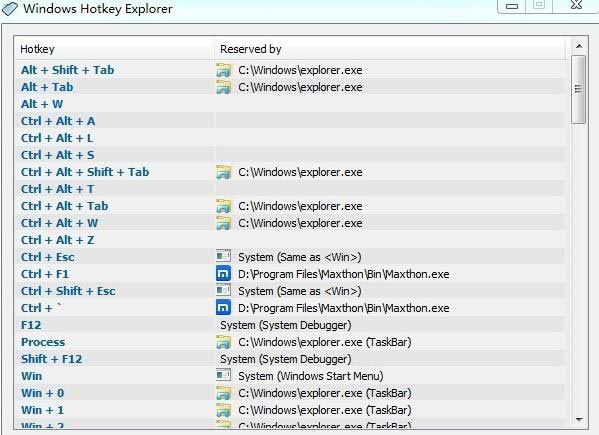
Task: Click Maxthon icon in Ctrl + ` row
Action: point(223,308)
